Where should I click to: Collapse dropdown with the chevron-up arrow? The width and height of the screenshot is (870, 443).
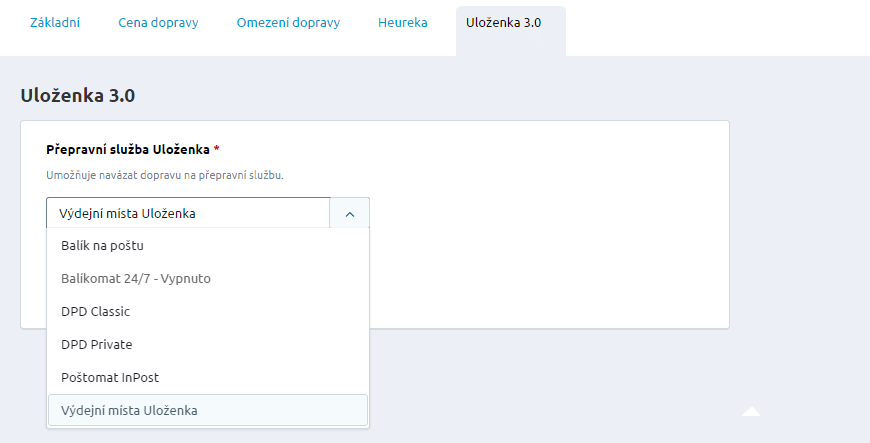coord(350,214)
